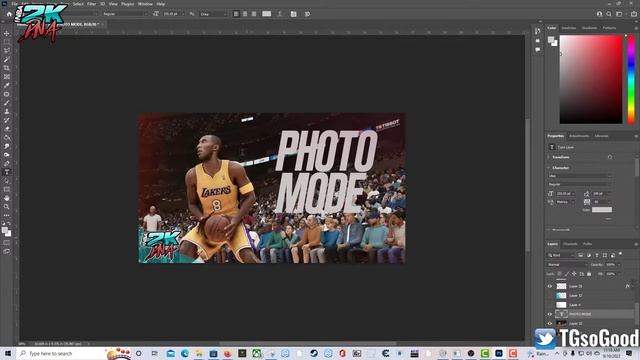
Task: Select the Horizontal Type tool
Action: coord(7,172)
